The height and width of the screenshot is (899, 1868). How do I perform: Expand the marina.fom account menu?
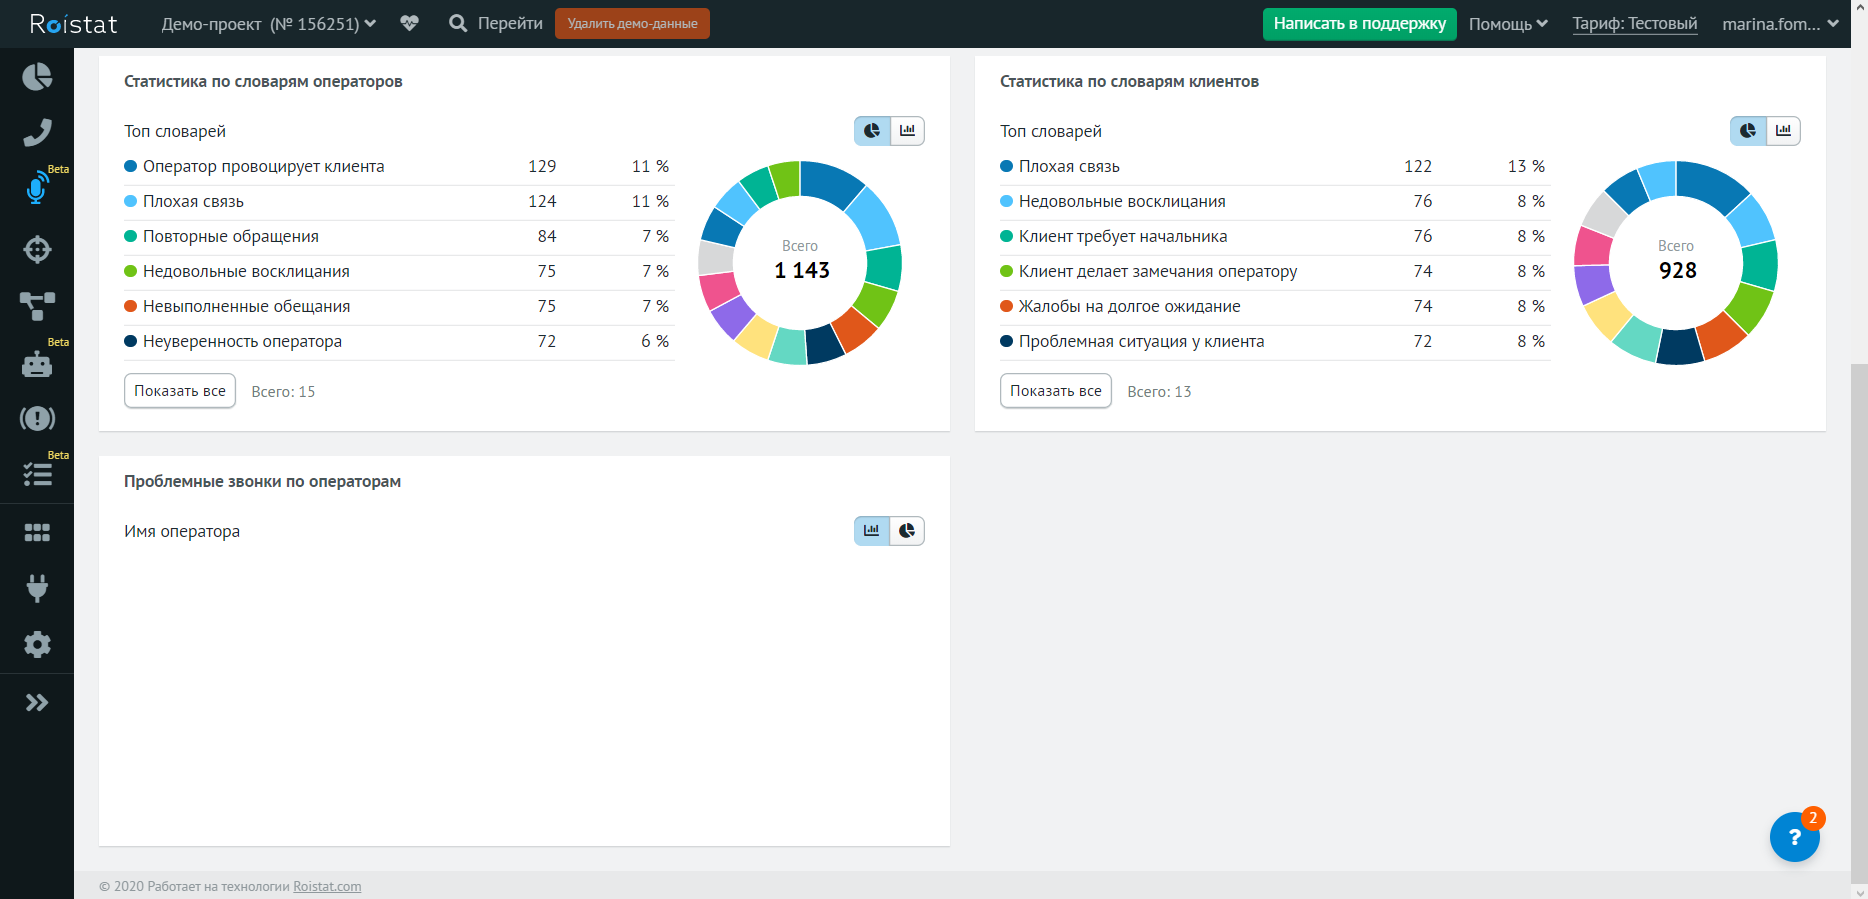(1779, 24)
